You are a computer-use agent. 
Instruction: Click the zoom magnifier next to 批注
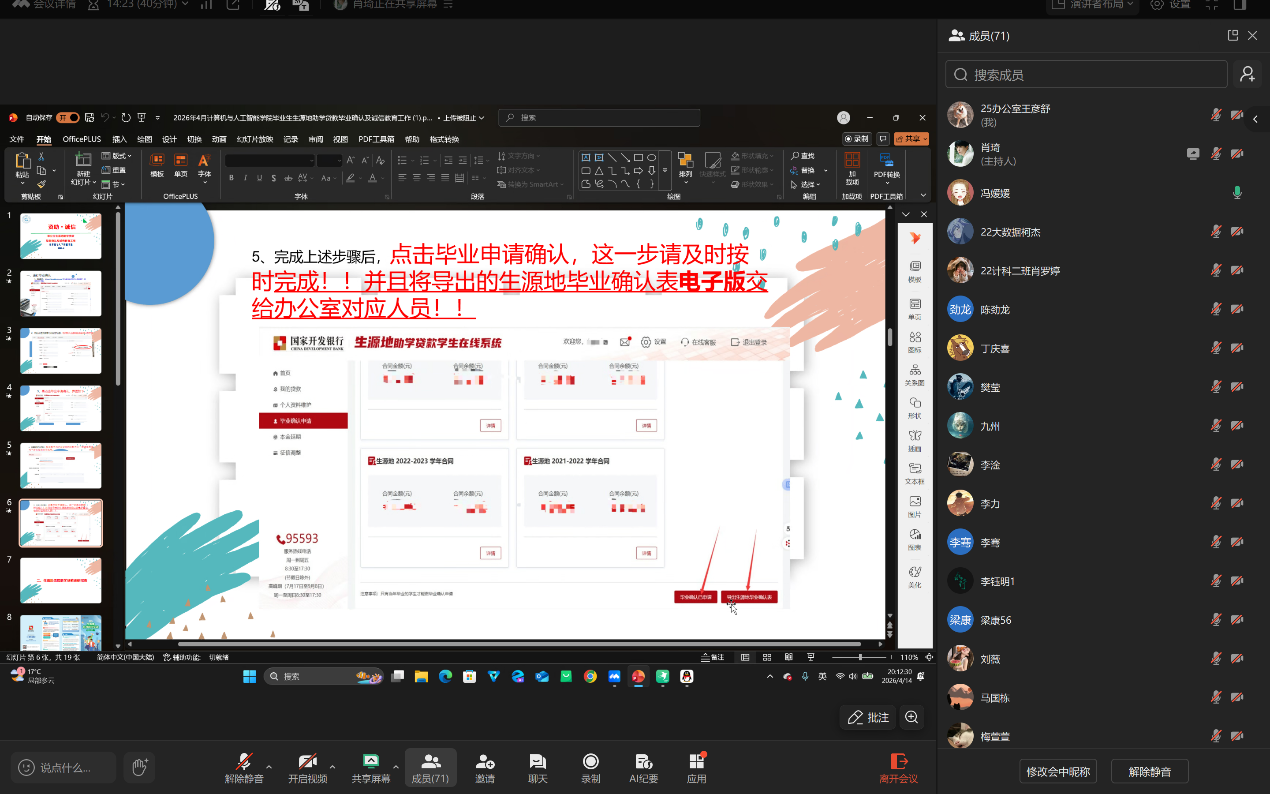(912, 717)
